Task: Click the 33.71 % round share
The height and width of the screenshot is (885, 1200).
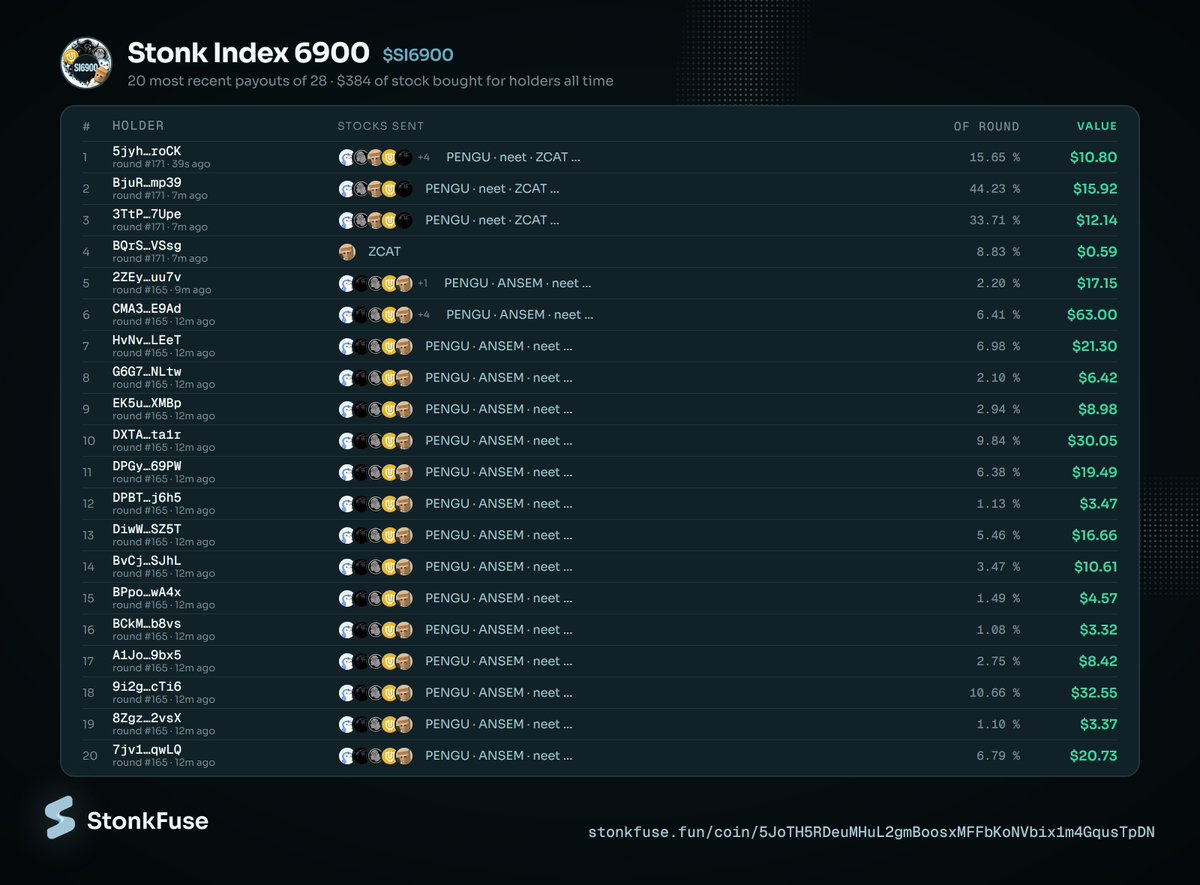Action: point(995,220)
